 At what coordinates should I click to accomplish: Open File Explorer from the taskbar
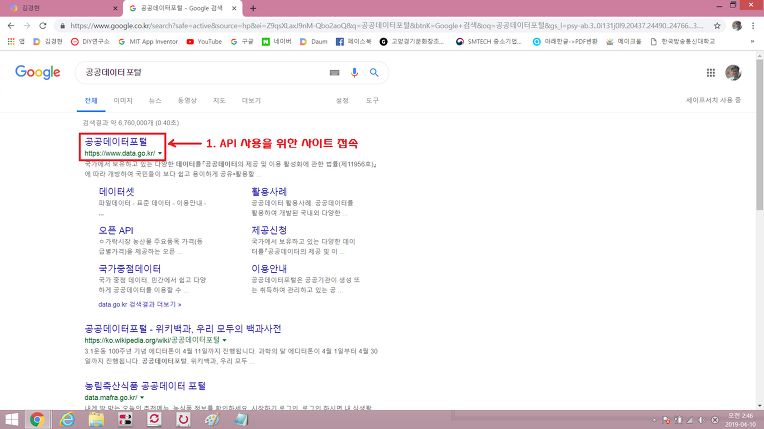96,419
